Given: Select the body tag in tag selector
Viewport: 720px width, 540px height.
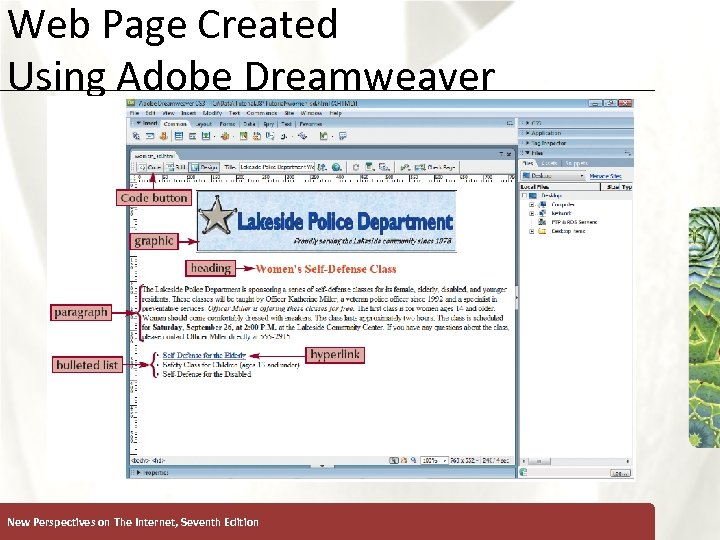Looking at the screenshot, I should click(x=139, y=460).
